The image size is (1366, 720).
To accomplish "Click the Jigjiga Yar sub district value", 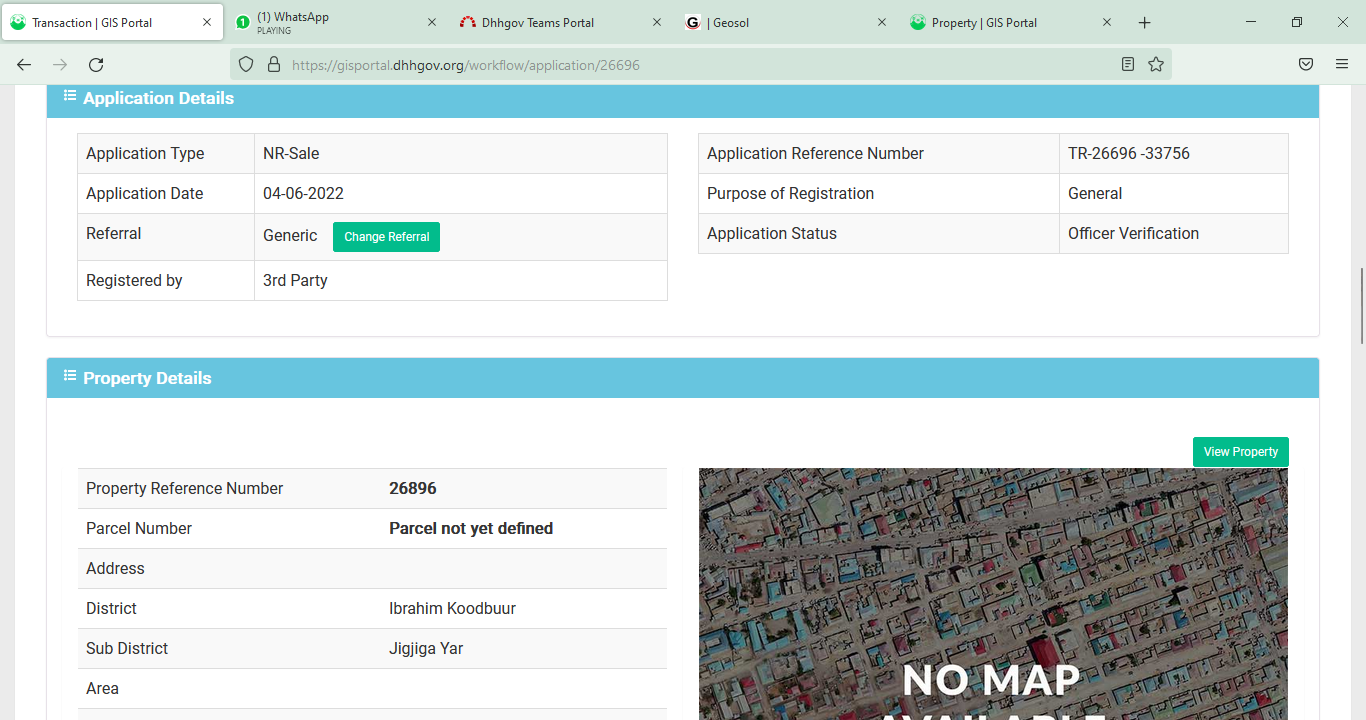I will pyautogui.click(x=426, y=648).
